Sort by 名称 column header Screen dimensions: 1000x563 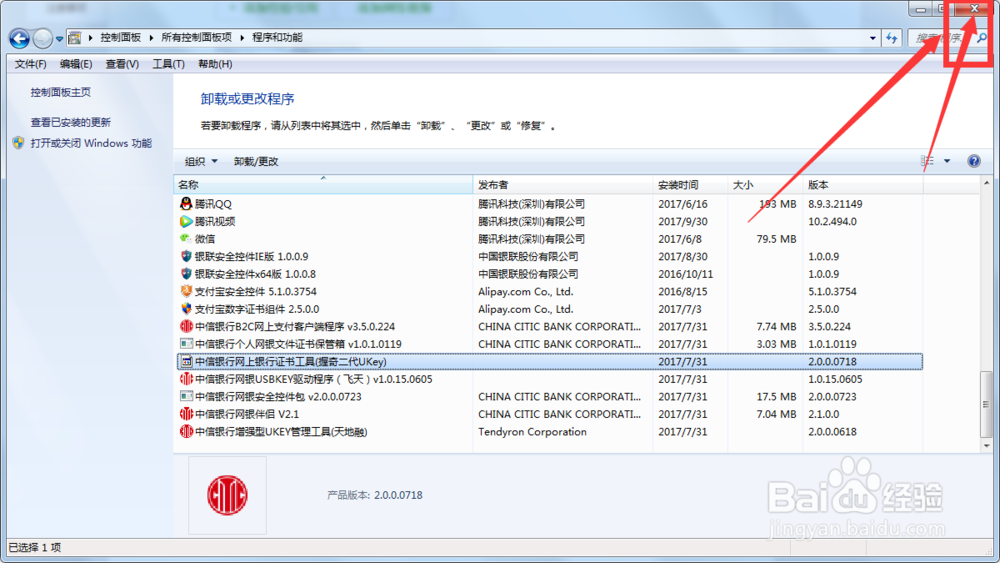[x=323, y=185]
